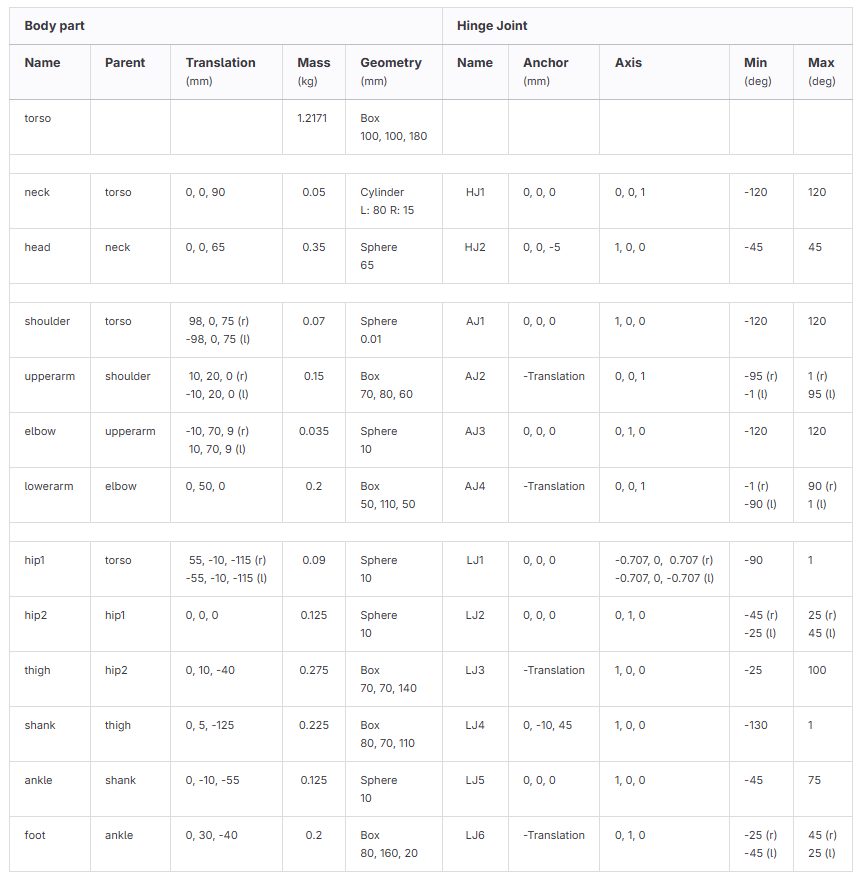Select the Mass (kg) column header
Screen dimensions: 861x879
(x=314, y=70)
